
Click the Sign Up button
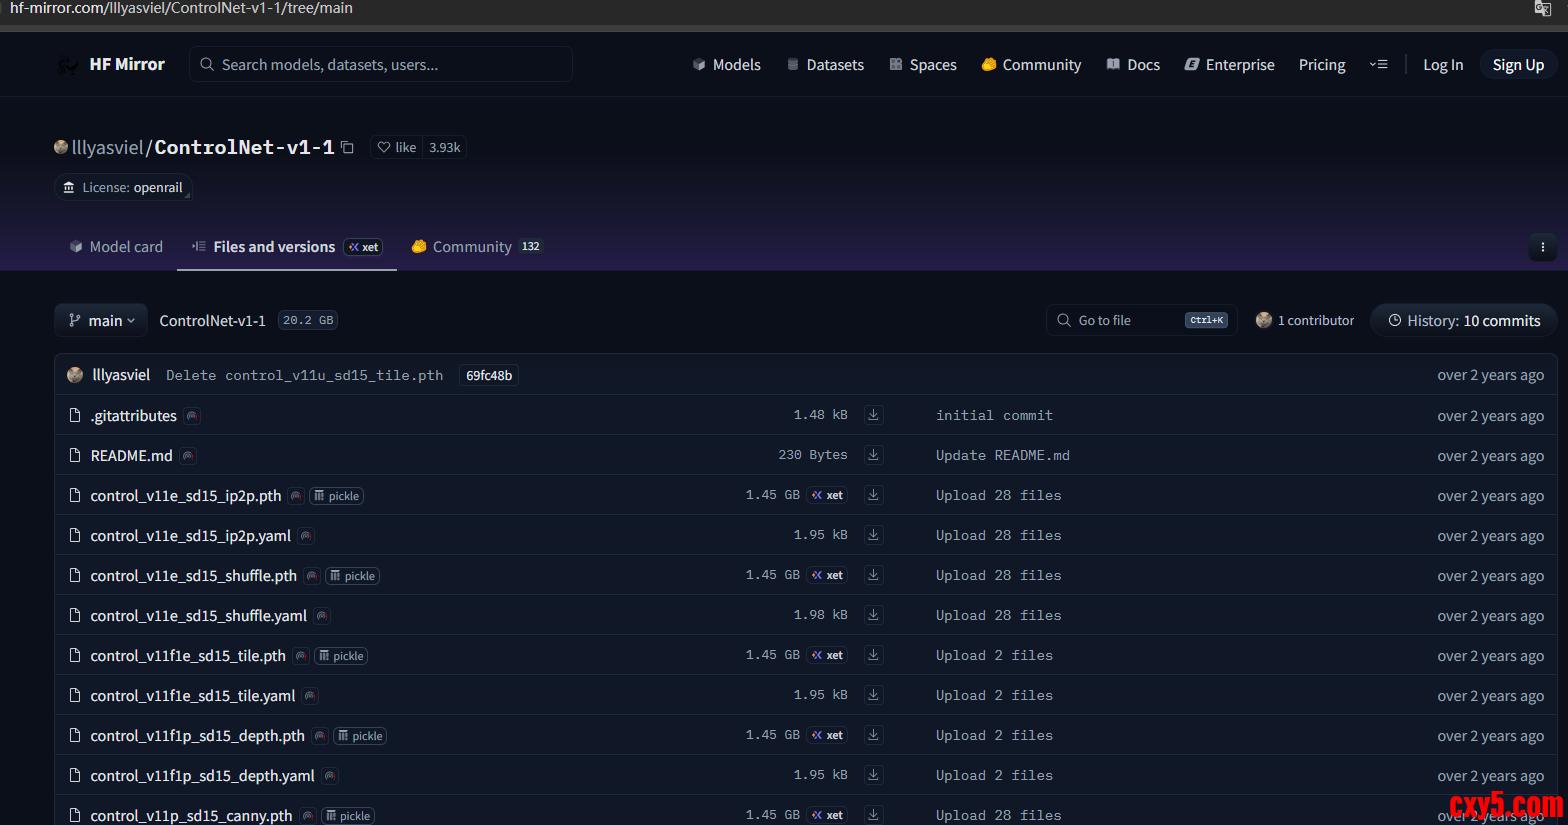click(1517, 64)
